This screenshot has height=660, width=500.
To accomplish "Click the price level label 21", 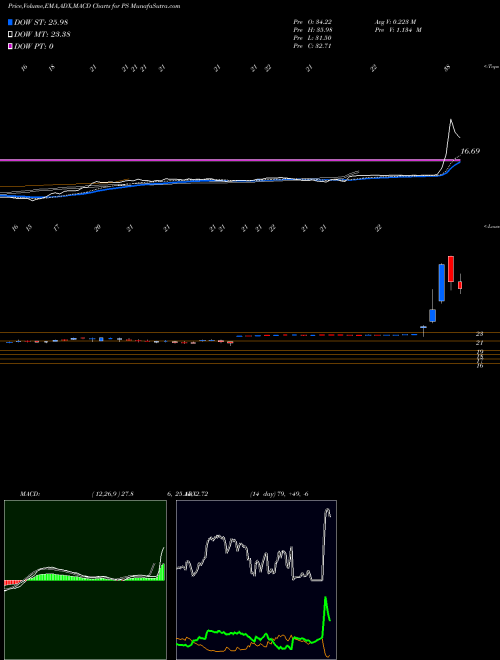I will tap(479, 343).
